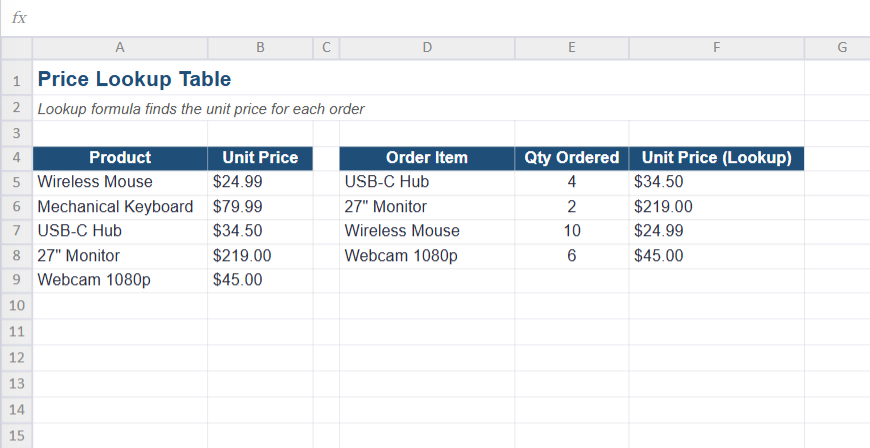The height and width of the screenshot is (448, 870).
Task: Select column G header
Action: tap(842, 48)
